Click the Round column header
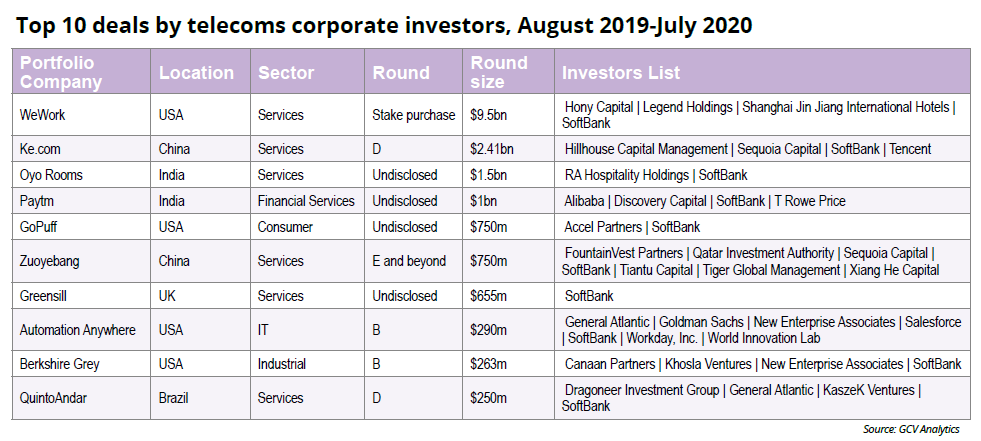The height and width of the screenshot is (441, 981). pyautogui.click(x=401, y=73)
